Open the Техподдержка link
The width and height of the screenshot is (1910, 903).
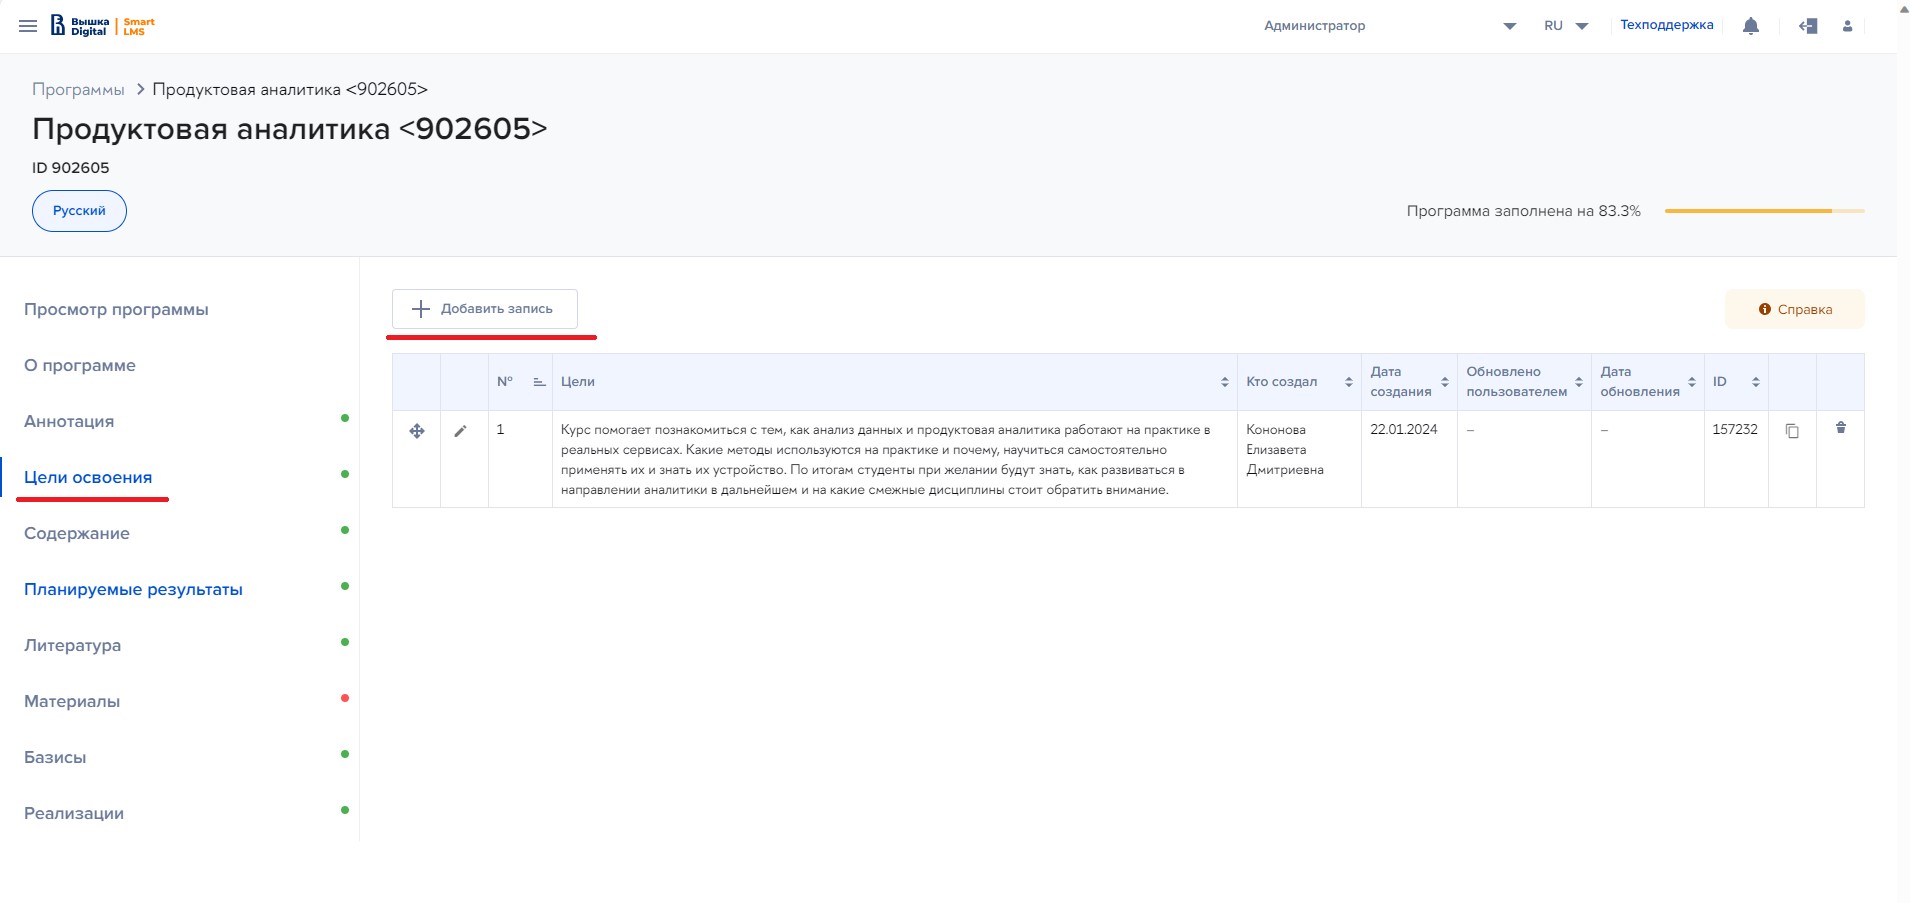click(x=1666, y=25)
